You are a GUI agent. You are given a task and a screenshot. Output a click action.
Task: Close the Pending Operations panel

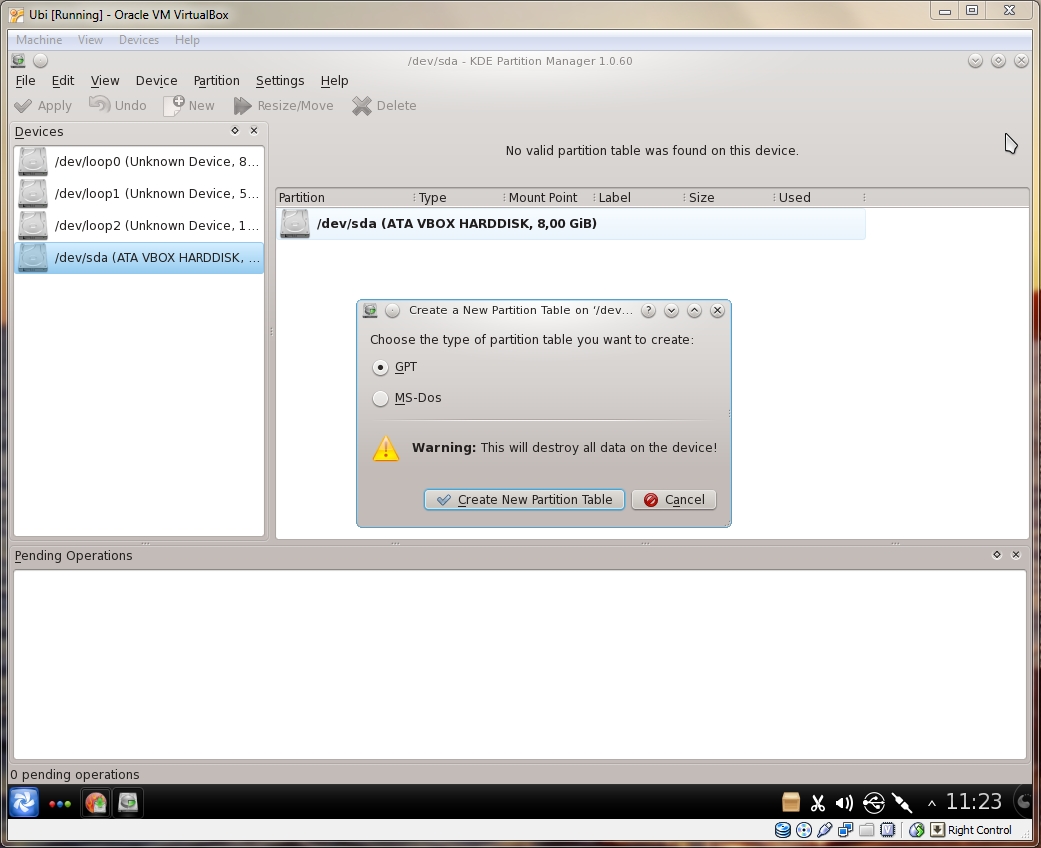pos(1016,554)
